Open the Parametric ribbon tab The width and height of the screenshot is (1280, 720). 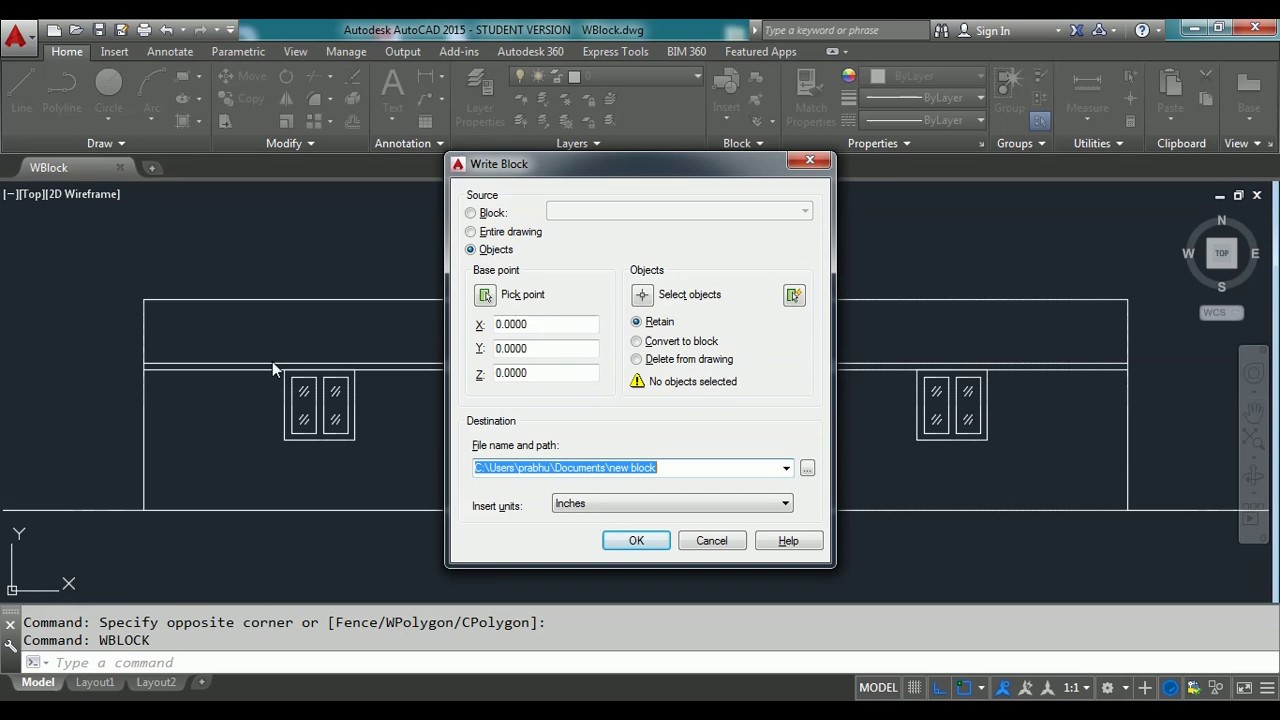click(238, 52)
